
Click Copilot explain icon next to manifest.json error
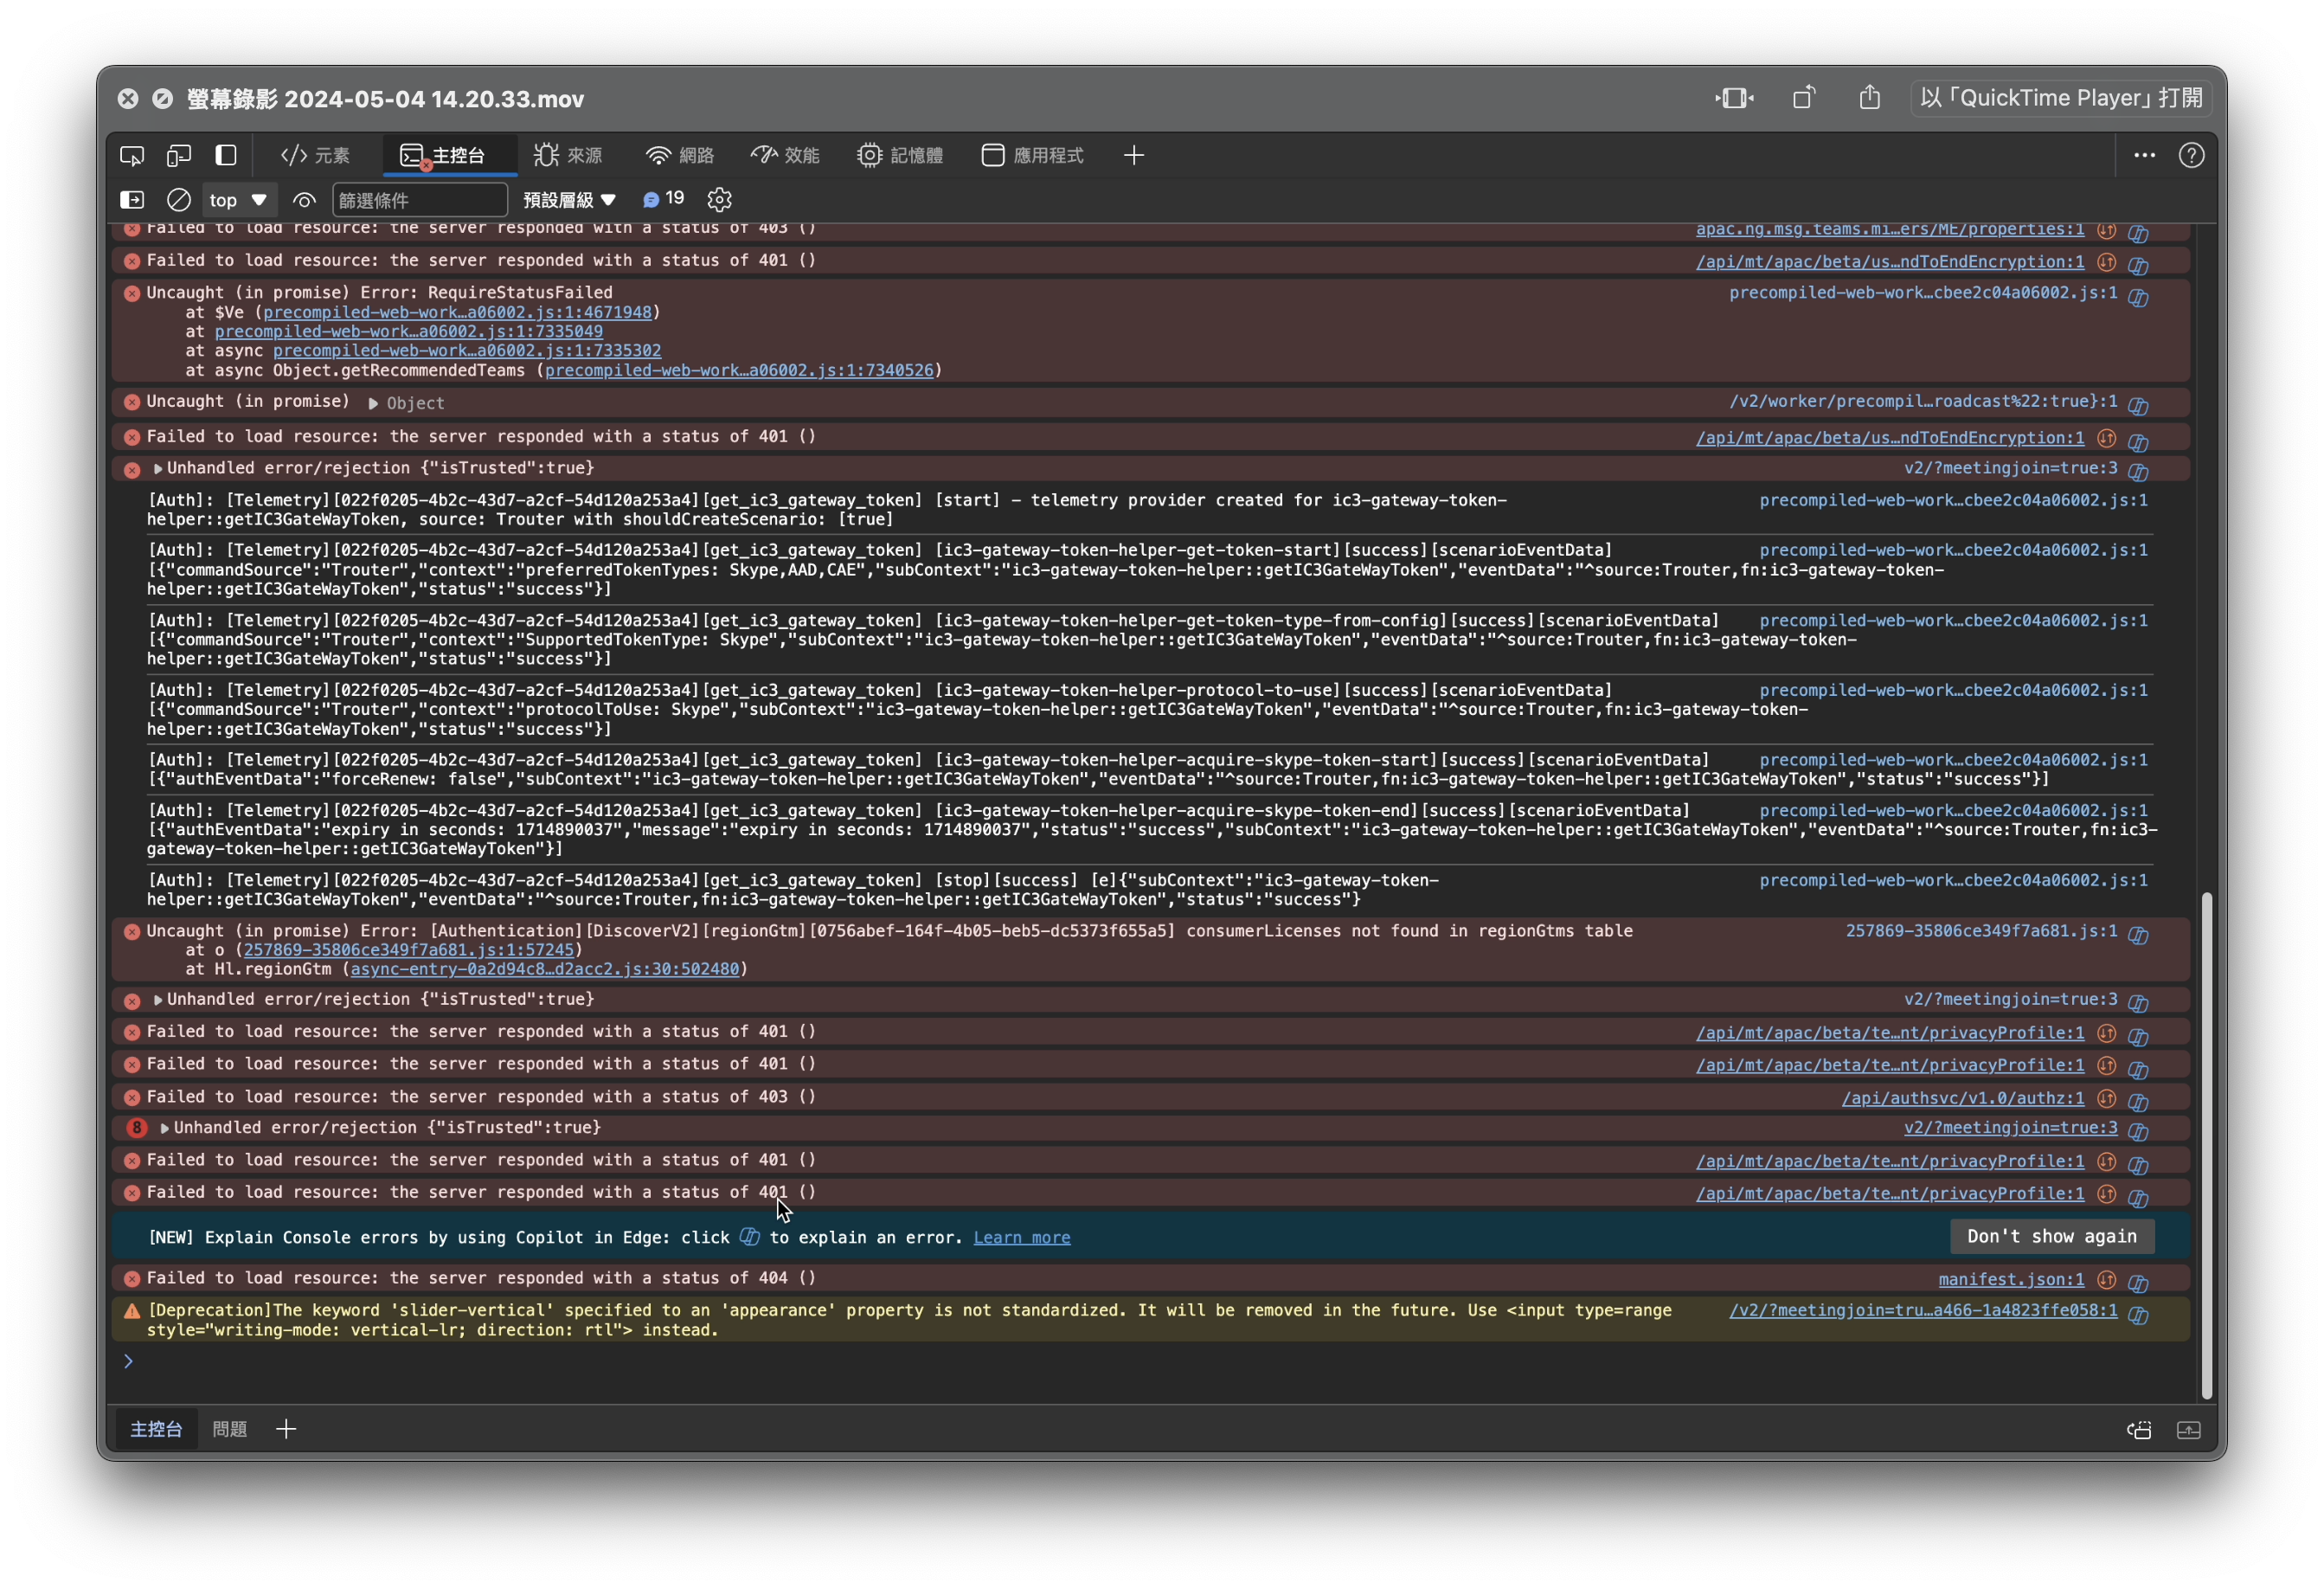(2138, 1283)
